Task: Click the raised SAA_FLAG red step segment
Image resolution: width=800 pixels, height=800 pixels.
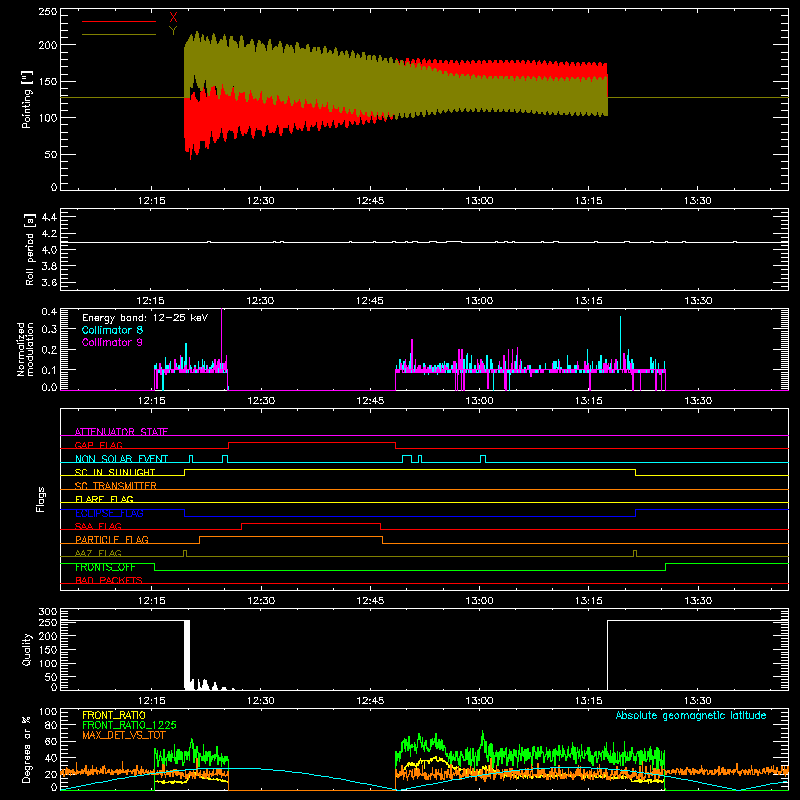Action: [311, 524]
